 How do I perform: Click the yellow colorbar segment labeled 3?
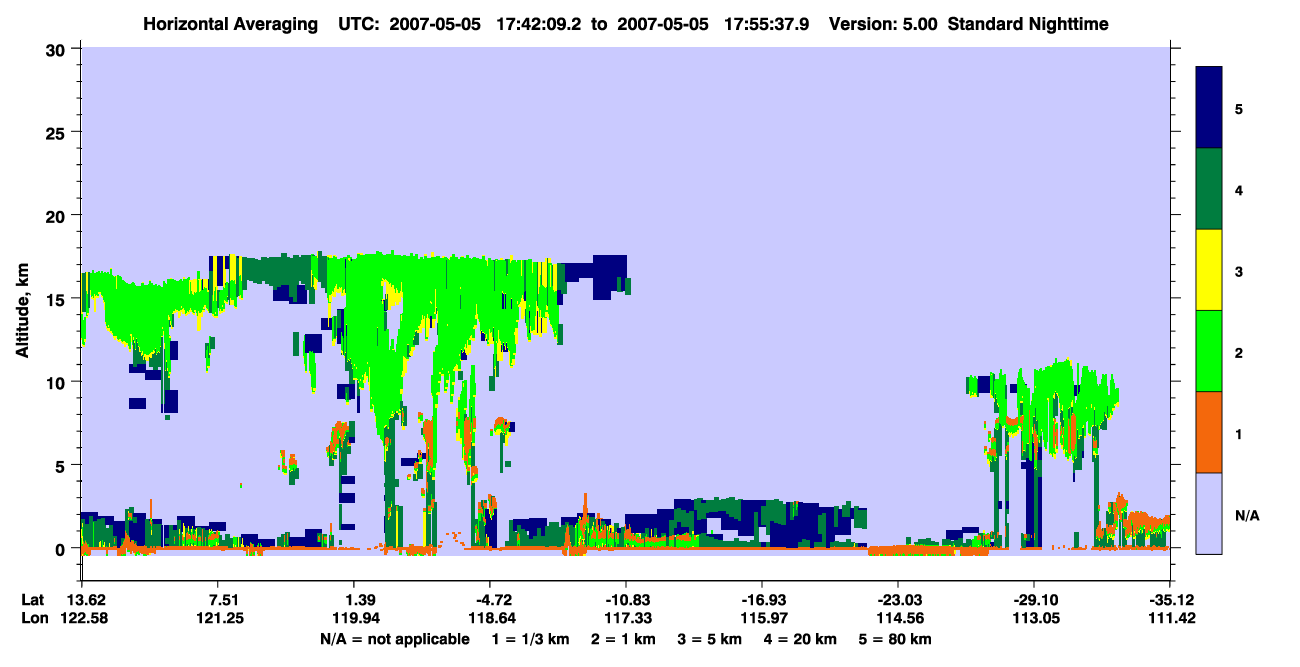(1209, 269)
